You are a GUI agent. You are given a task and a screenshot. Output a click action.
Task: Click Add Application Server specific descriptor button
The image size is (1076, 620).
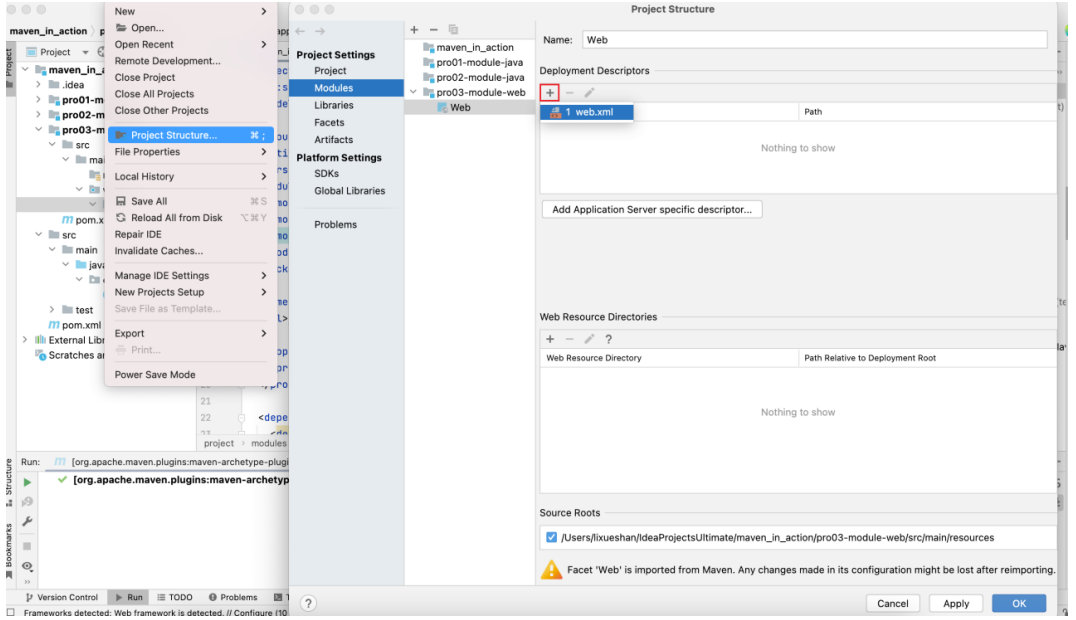pyautogui.click(x=652, y=209)
